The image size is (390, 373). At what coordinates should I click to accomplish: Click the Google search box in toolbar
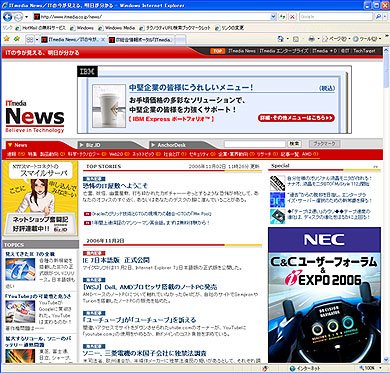point(336,16)
